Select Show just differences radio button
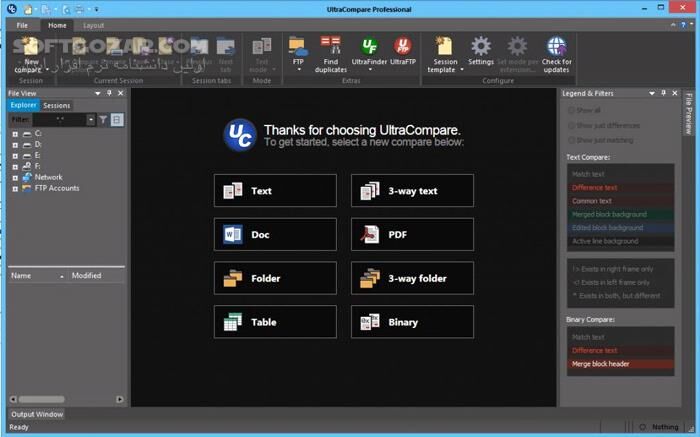 571,125
